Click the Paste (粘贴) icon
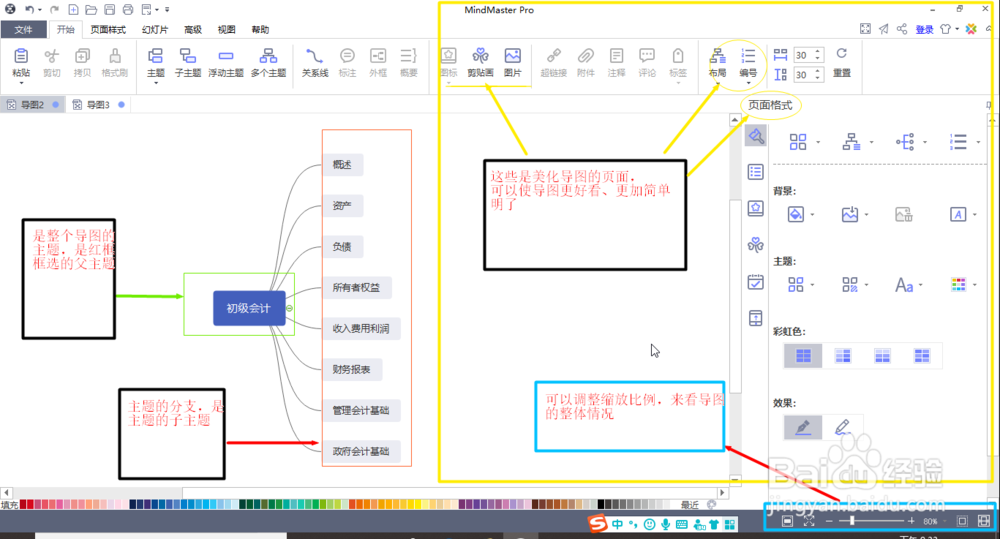The width and height of the screenshot is (1000, 539). 21,56
